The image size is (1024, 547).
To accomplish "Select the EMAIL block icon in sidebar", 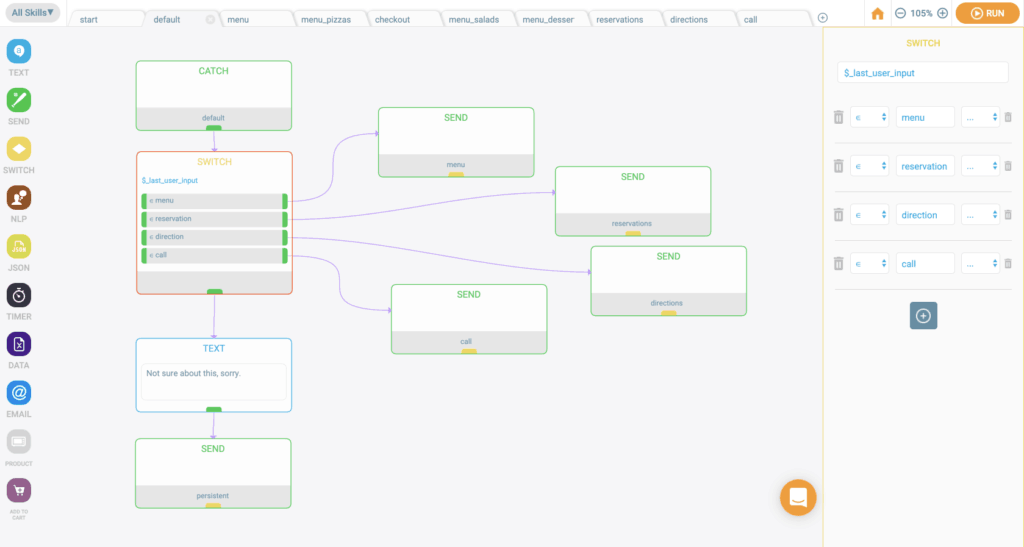I will click(x=19, y=392).
